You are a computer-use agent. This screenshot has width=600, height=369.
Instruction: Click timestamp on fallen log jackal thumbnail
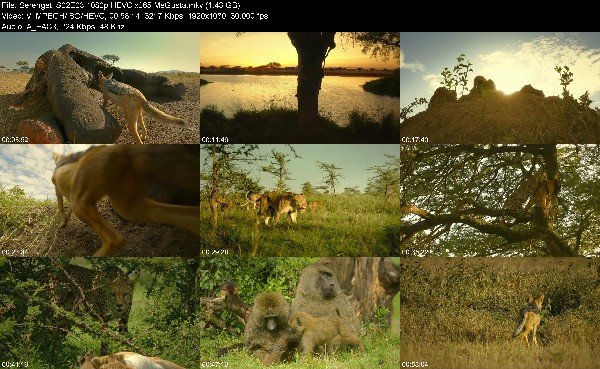coord(15,140)
